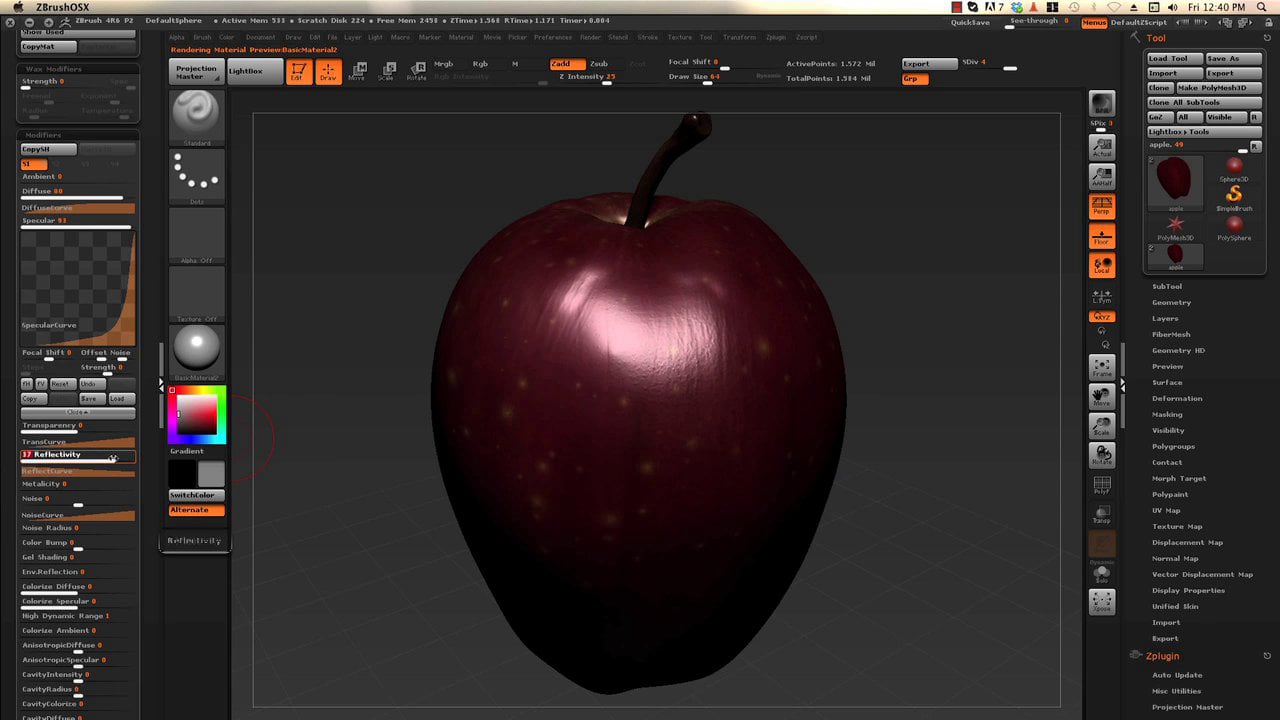Screen dimensions: 1280x720
Task: Select the apple tool thumbnail
Action: (x=1175, y=182)
